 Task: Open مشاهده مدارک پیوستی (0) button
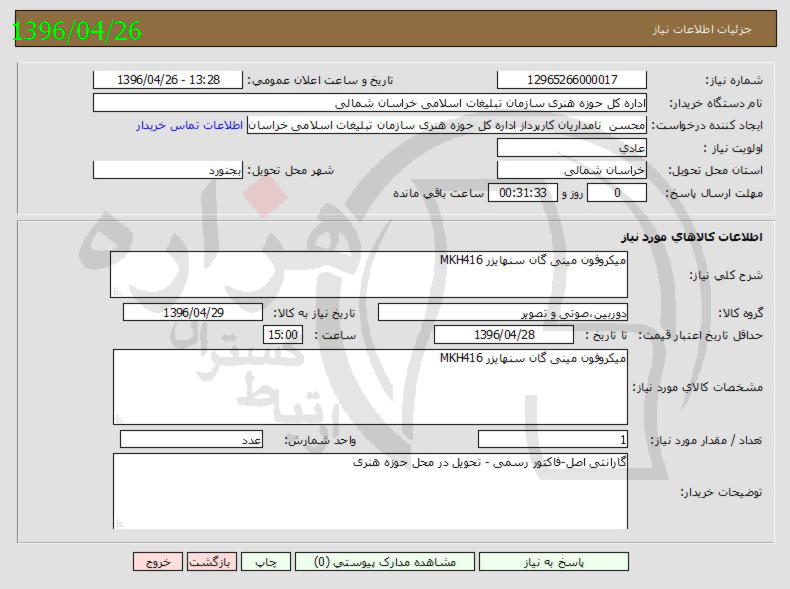[385, 562]
